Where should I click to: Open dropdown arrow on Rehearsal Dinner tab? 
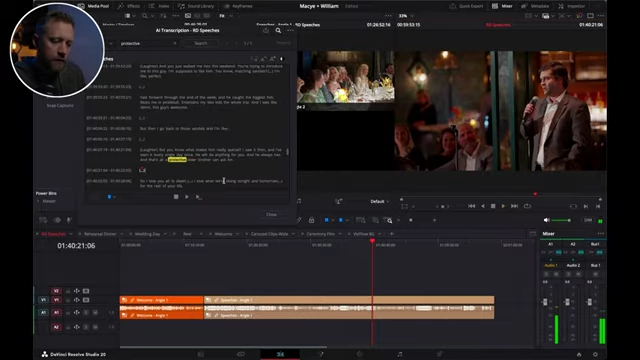pos(121,234)
